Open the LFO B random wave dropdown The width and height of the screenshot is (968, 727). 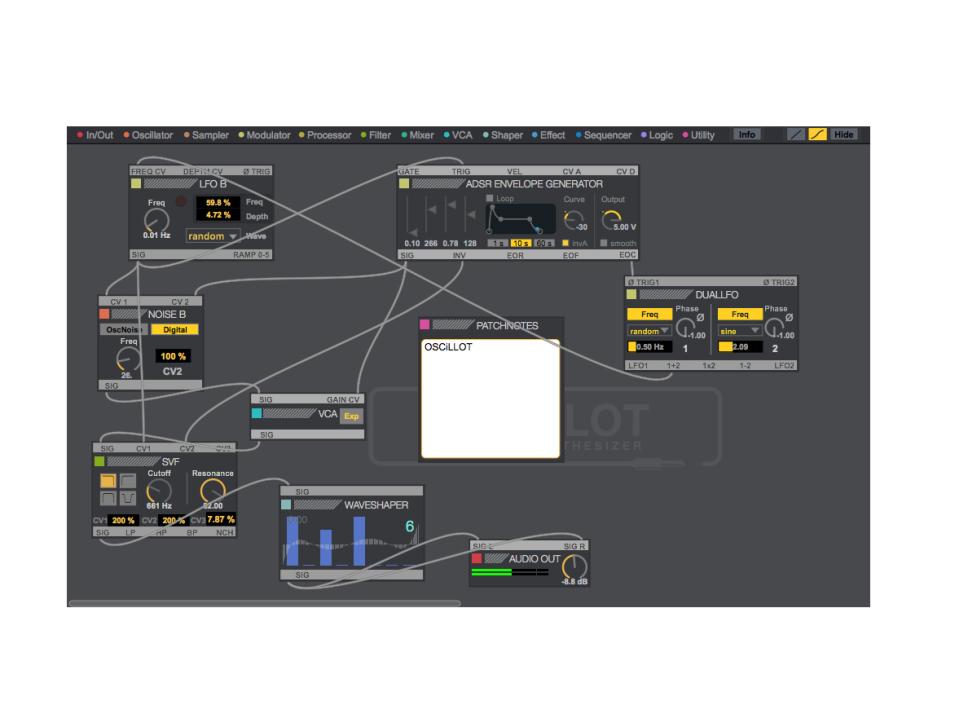[213, 236]
